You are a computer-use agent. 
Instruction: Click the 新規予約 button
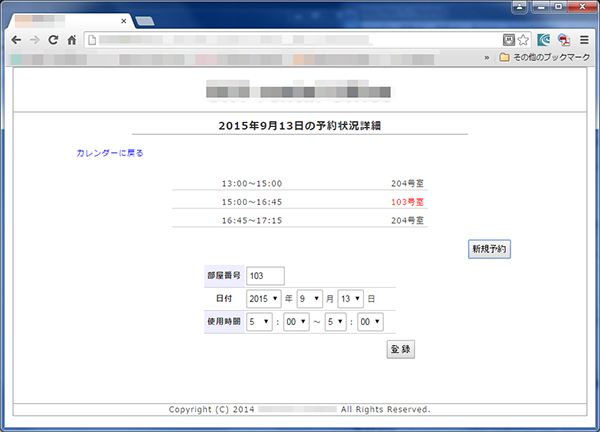(490, 248)
